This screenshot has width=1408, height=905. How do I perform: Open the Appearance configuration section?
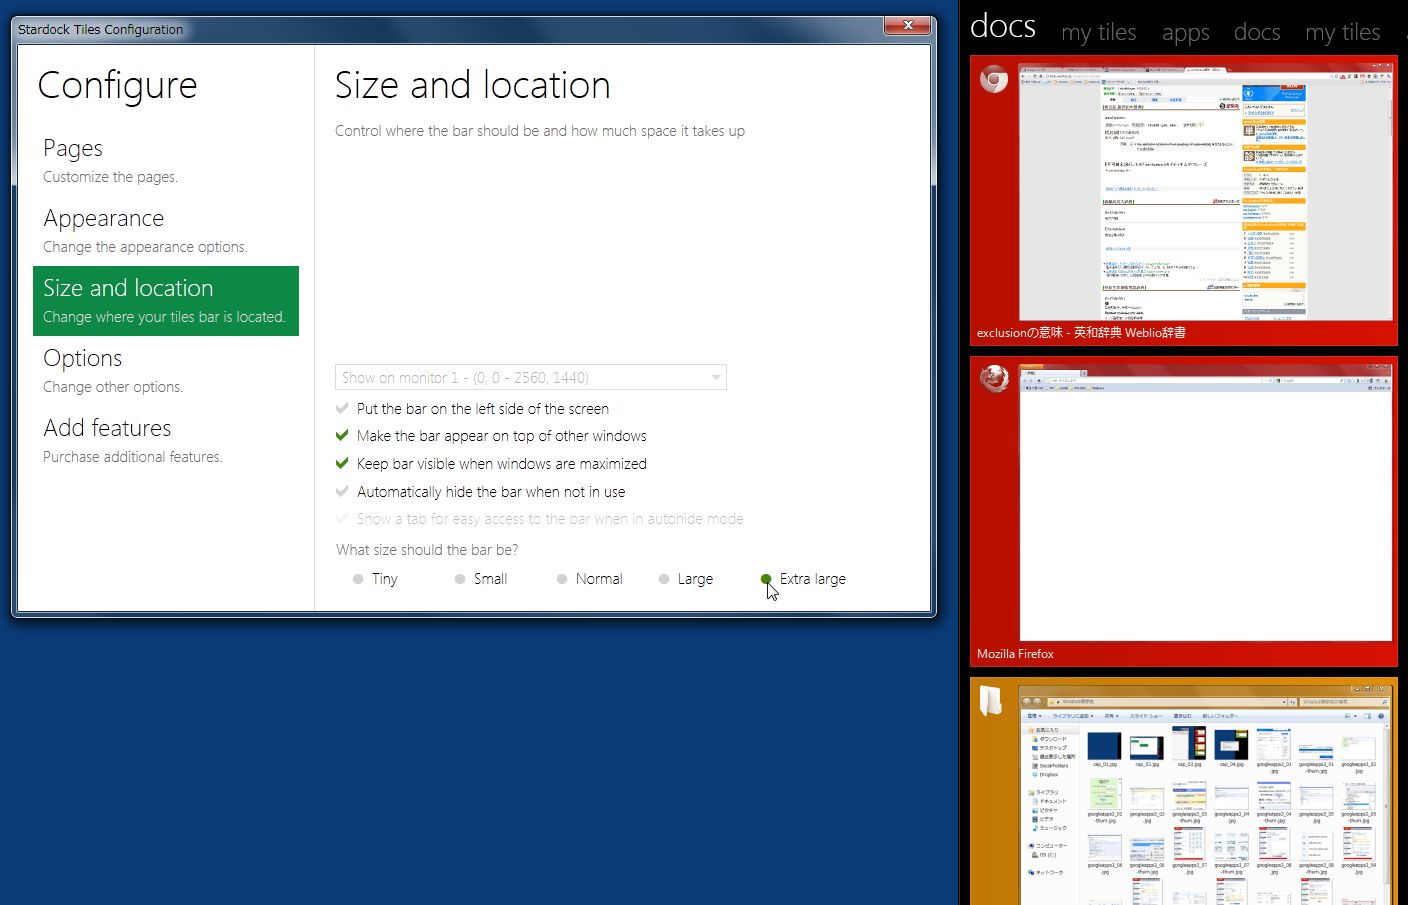coord(166,231)
